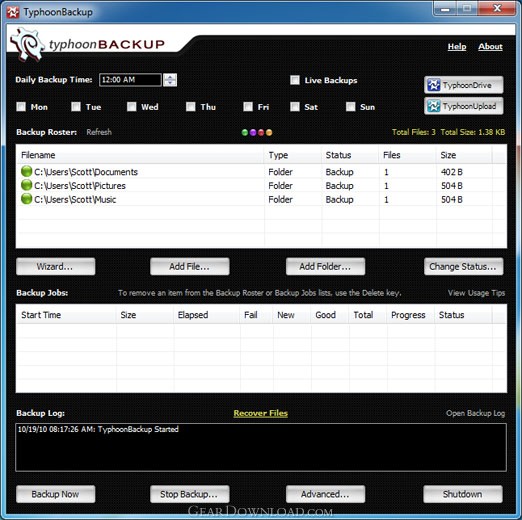Tick the Fri day checkbox
The height and width of the screenshot is (520, 522).
coord(248,107)
